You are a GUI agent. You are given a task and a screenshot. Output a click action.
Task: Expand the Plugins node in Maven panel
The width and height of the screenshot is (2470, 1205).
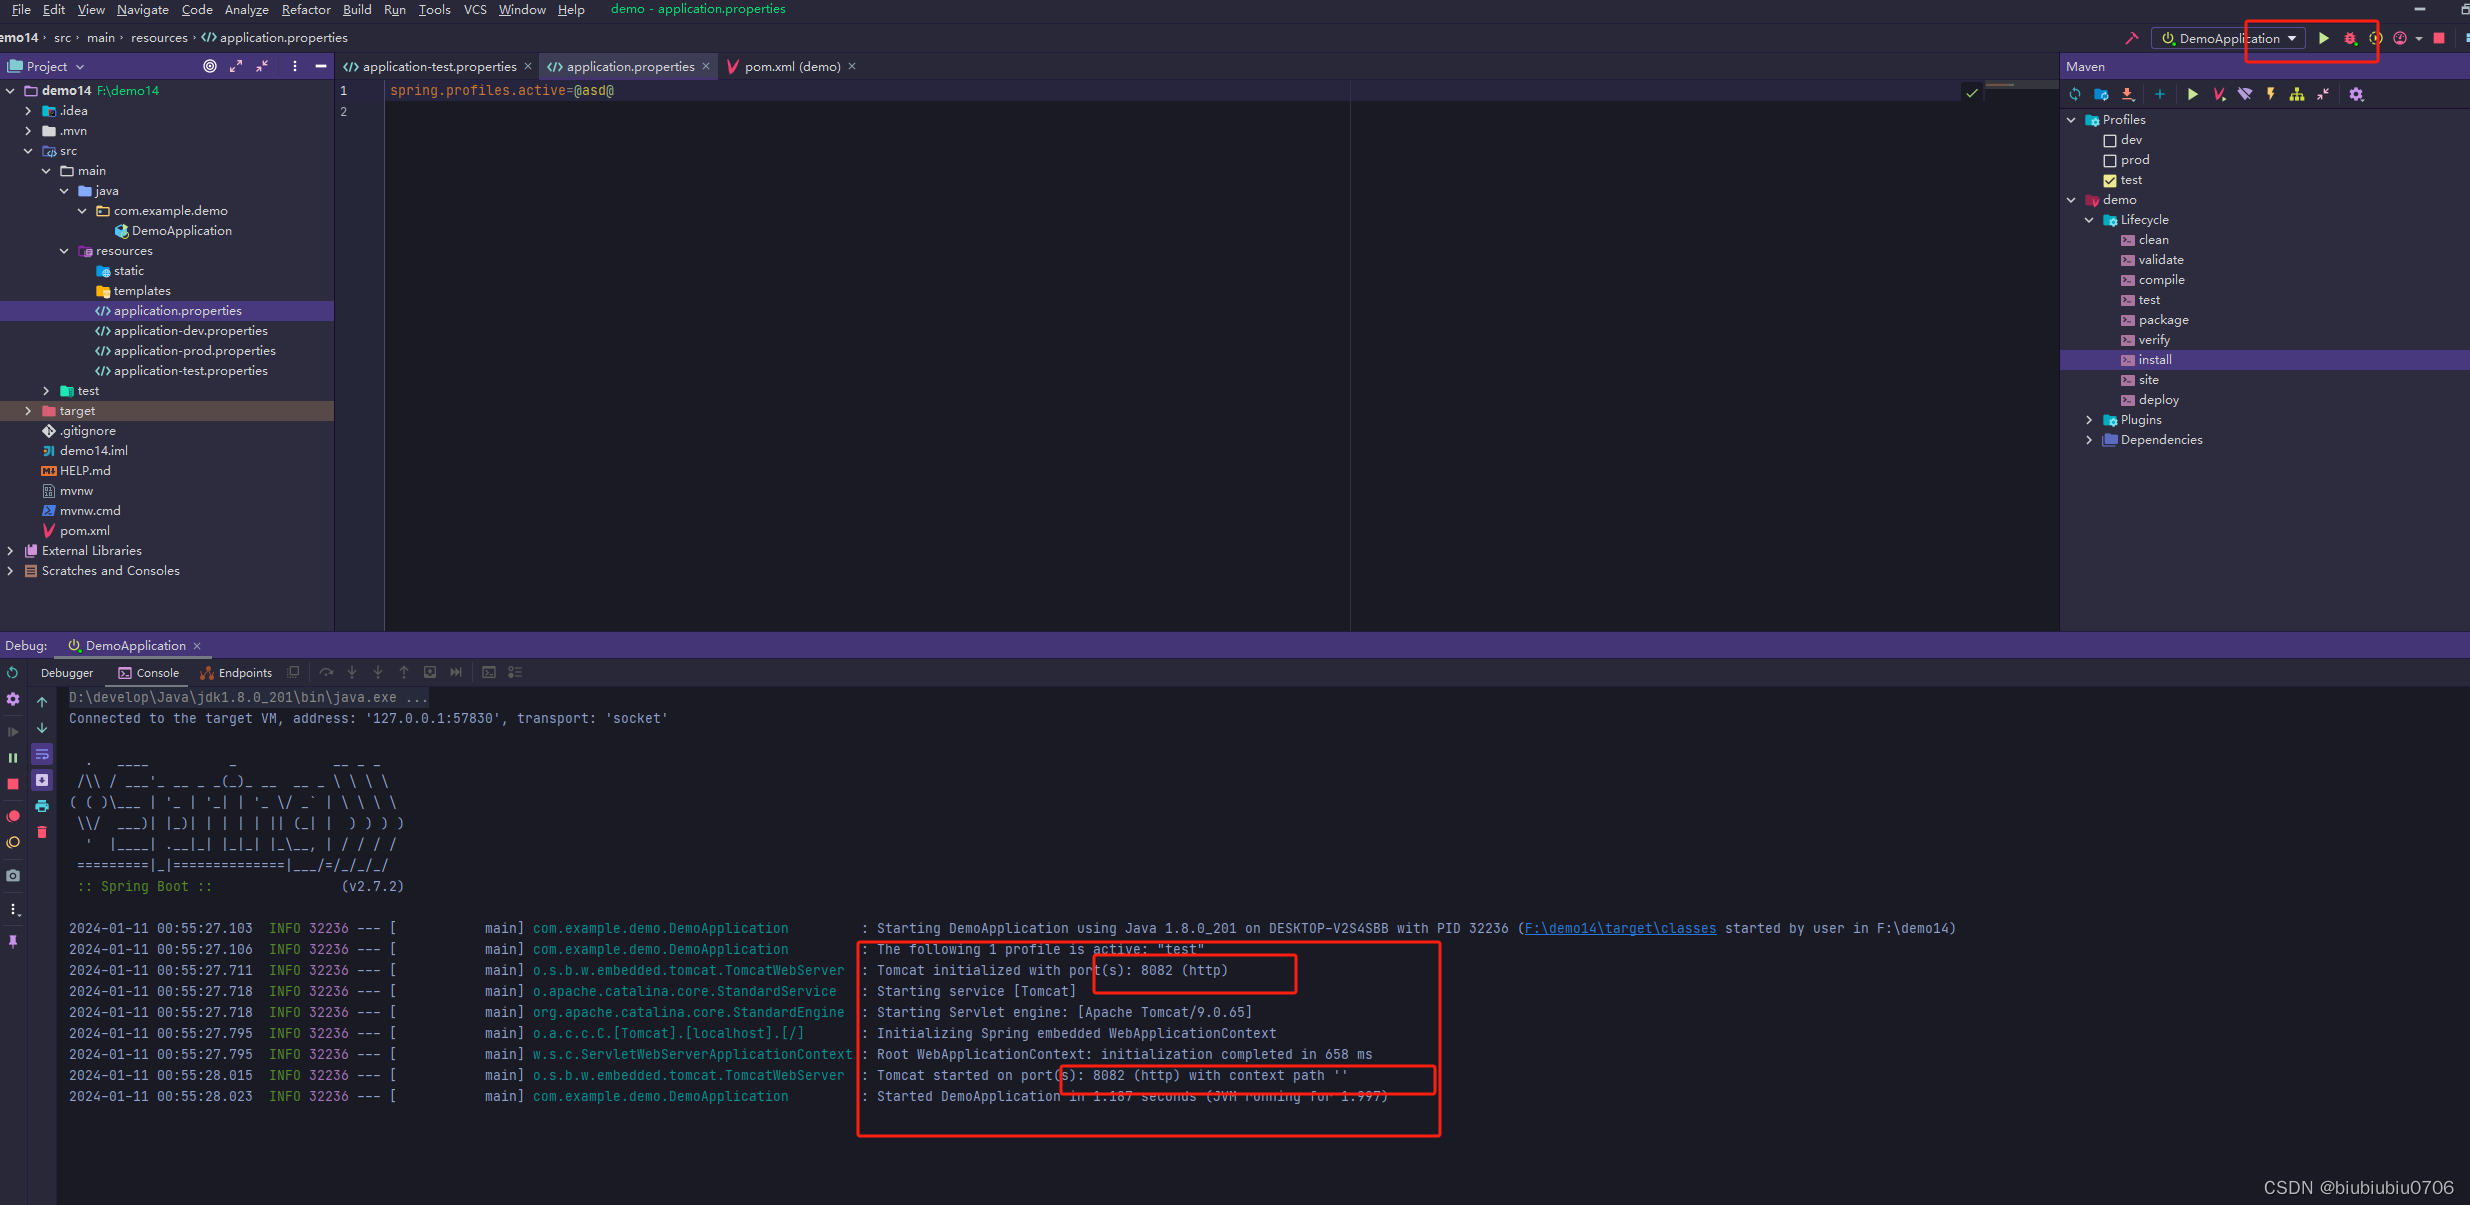(2088, 419)
